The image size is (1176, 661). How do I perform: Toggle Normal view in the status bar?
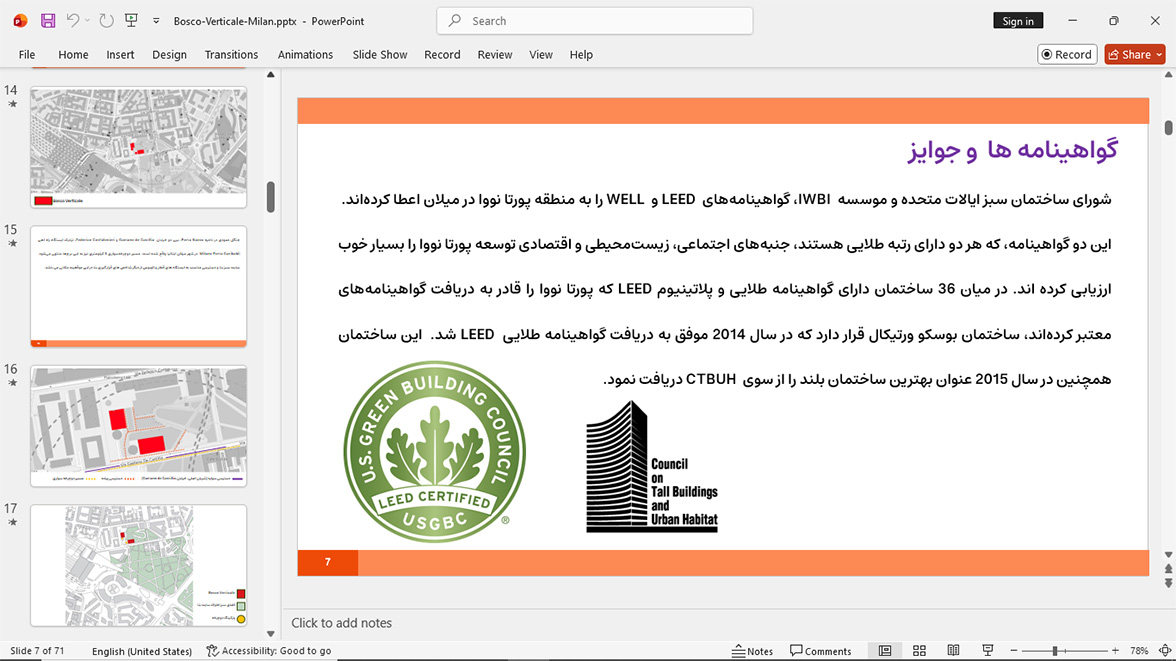(x=885, y=650)
